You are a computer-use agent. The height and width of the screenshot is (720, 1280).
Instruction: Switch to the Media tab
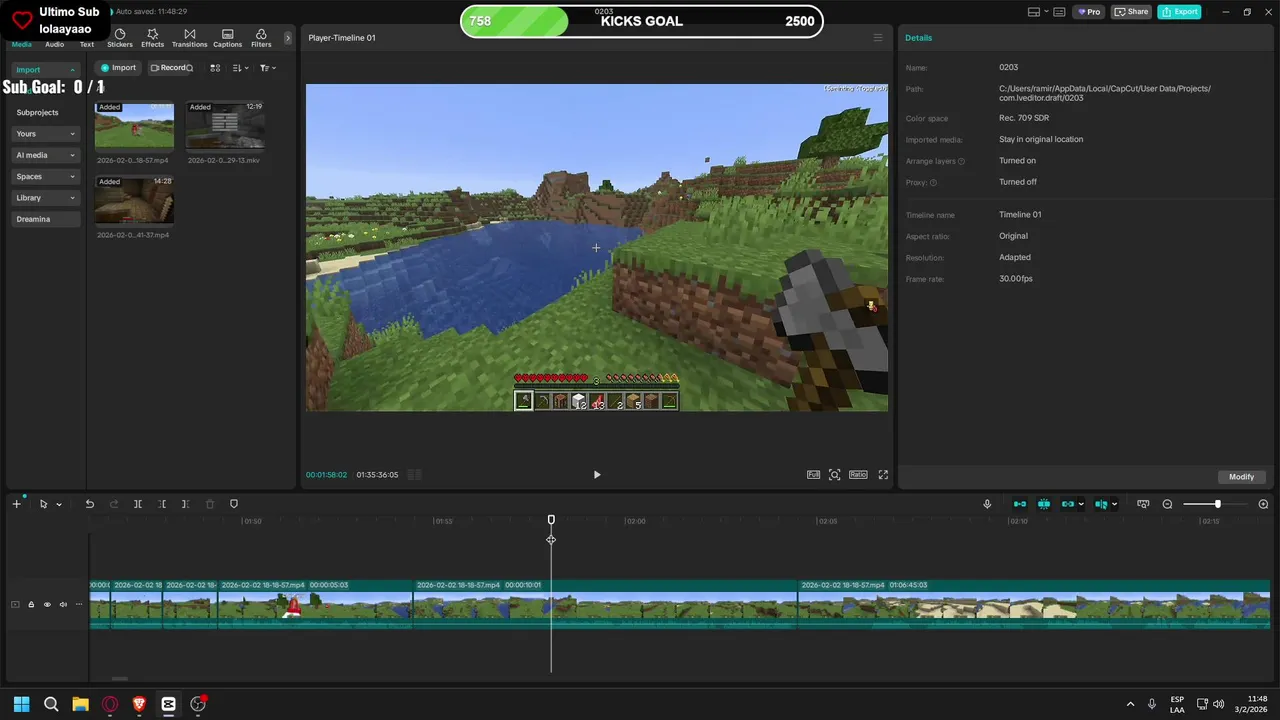coord(21,44)
